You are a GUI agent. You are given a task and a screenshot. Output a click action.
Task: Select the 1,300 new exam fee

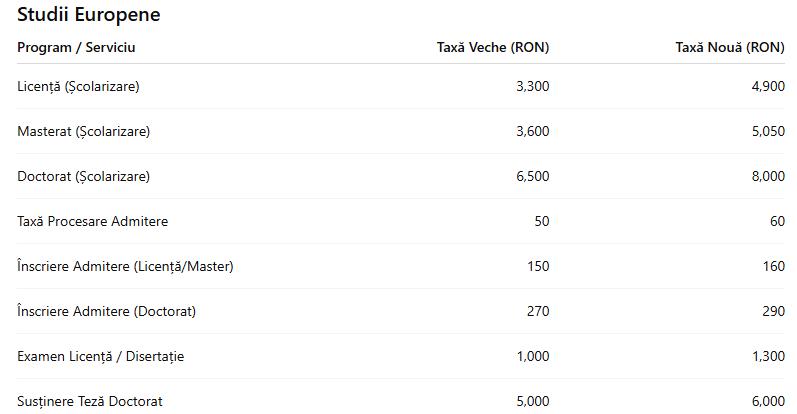[x=767, y=356]
